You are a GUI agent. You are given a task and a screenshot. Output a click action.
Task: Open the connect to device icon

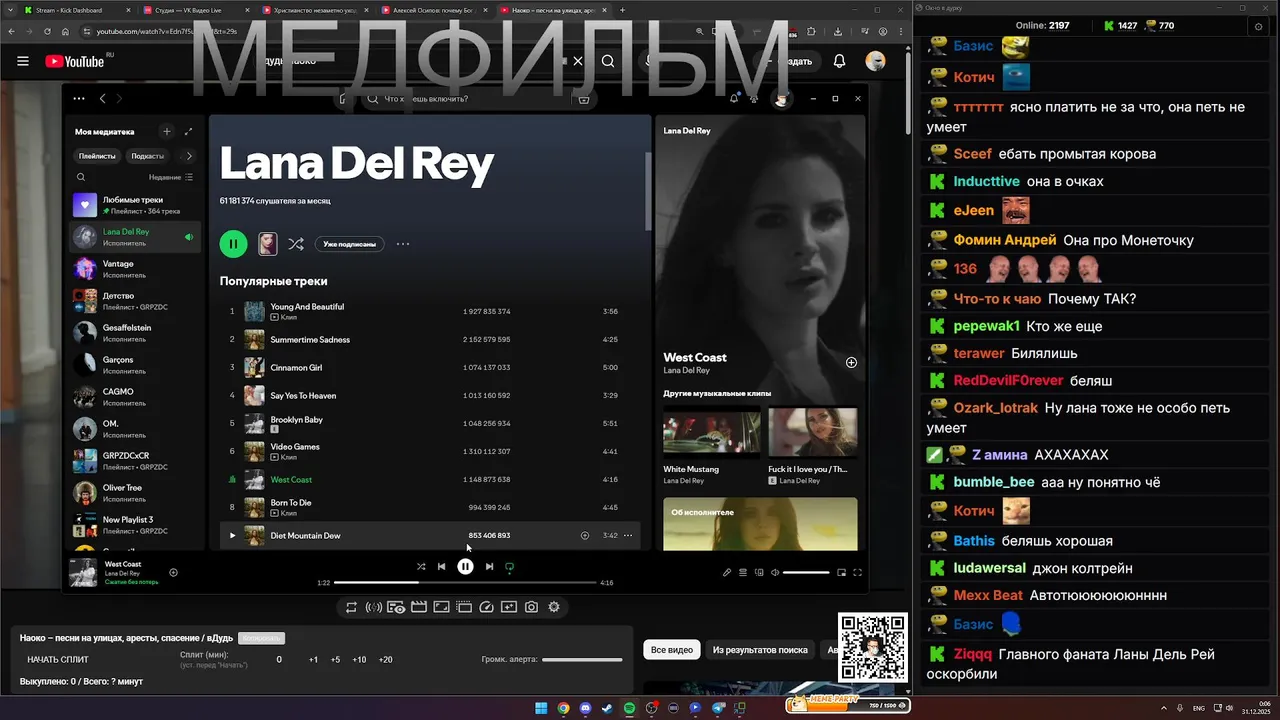point(760,573)
